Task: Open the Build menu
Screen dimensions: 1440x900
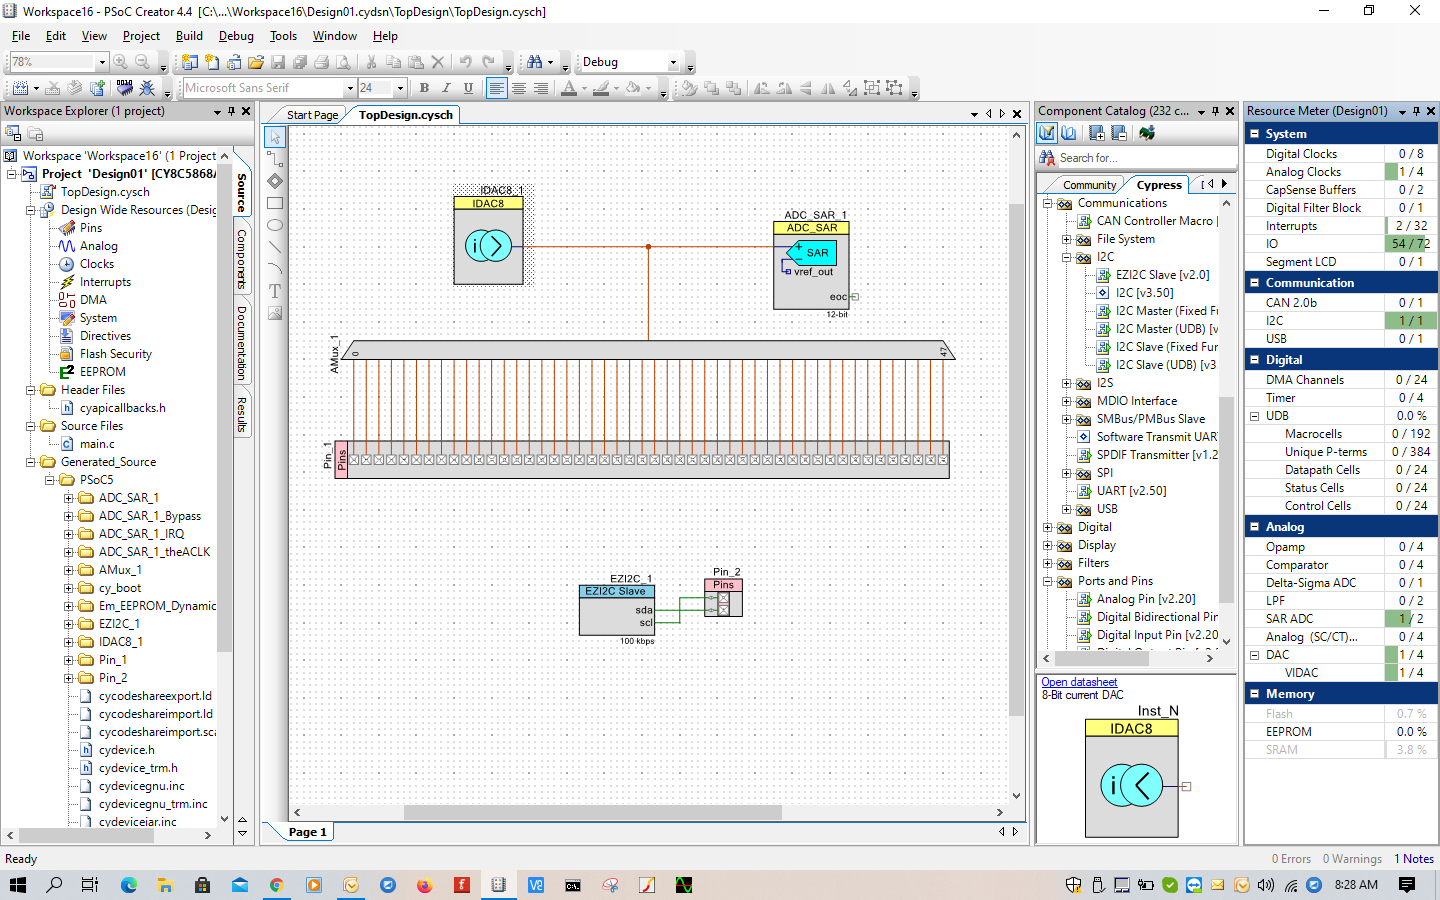Action: (189, 36)
